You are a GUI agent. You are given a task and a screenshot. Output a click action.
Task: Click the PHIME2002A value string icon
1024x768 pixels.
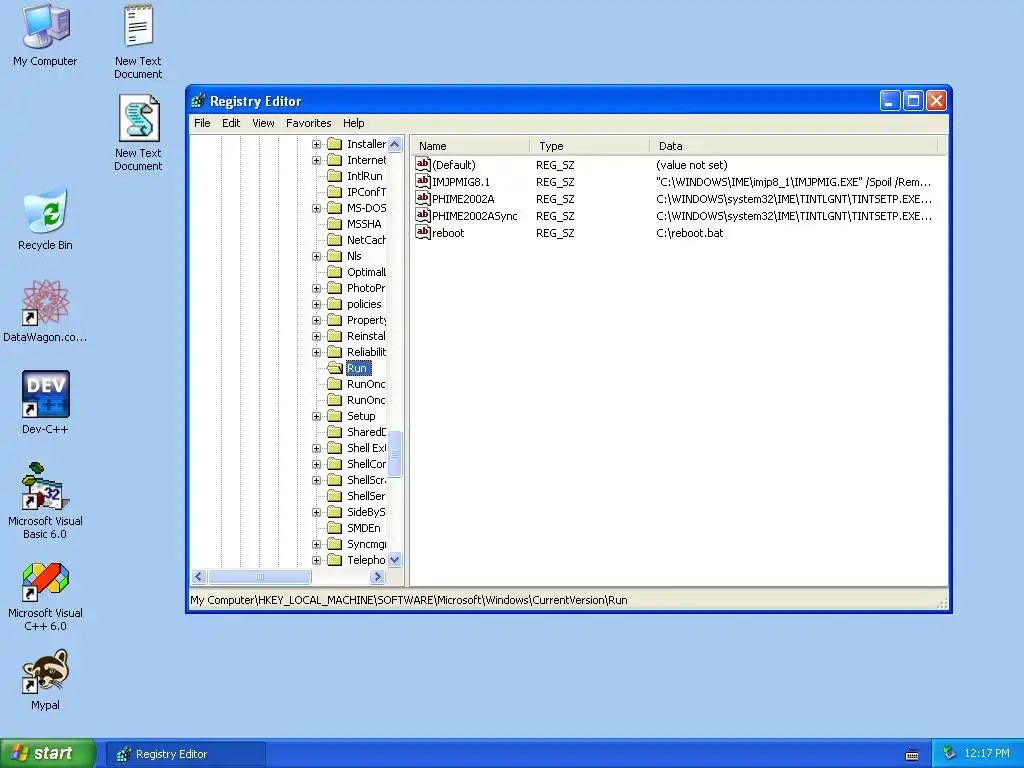pos(423,199)
